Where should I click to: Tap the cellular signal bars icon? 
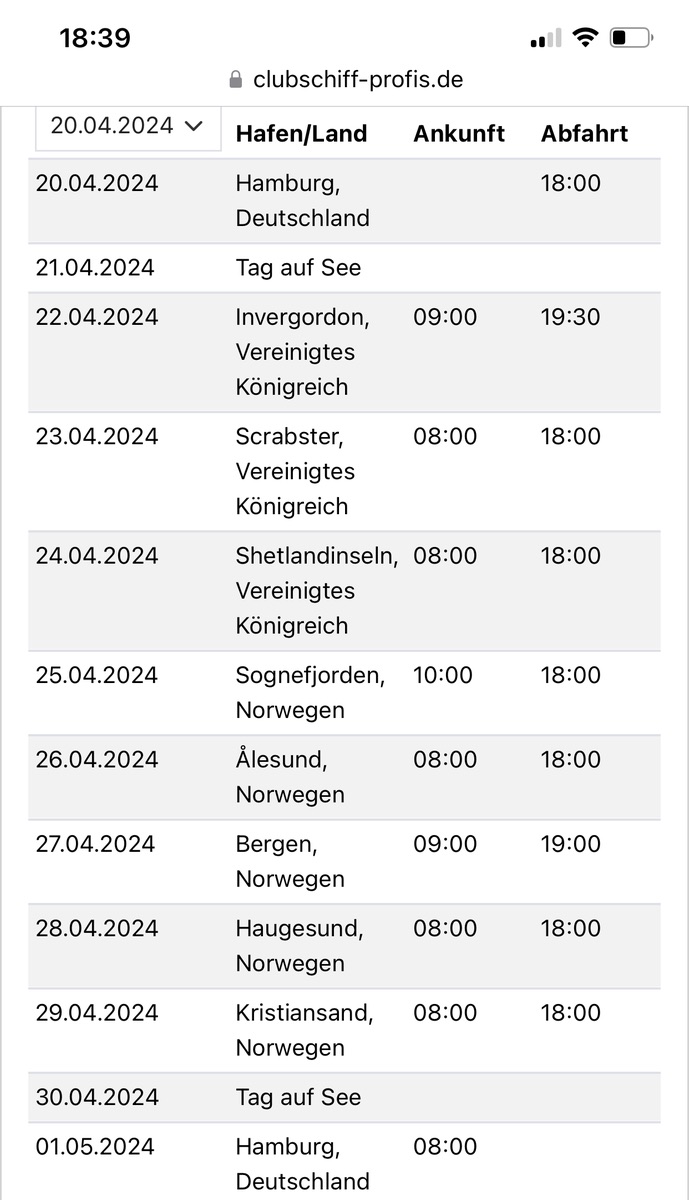[x=546, y=39]
